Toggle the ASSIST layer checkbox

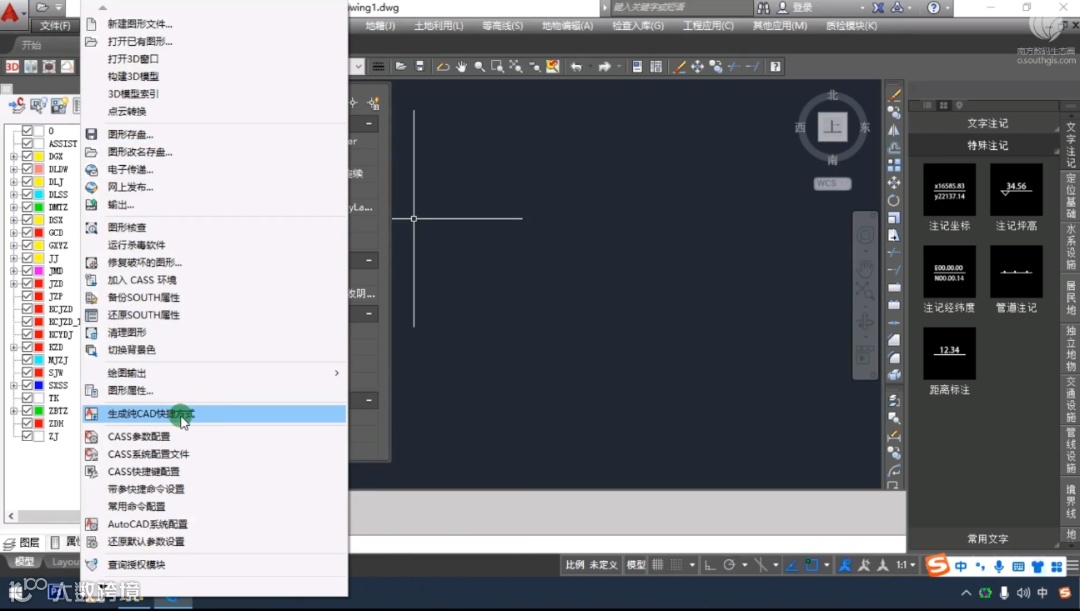pos(27,143)
